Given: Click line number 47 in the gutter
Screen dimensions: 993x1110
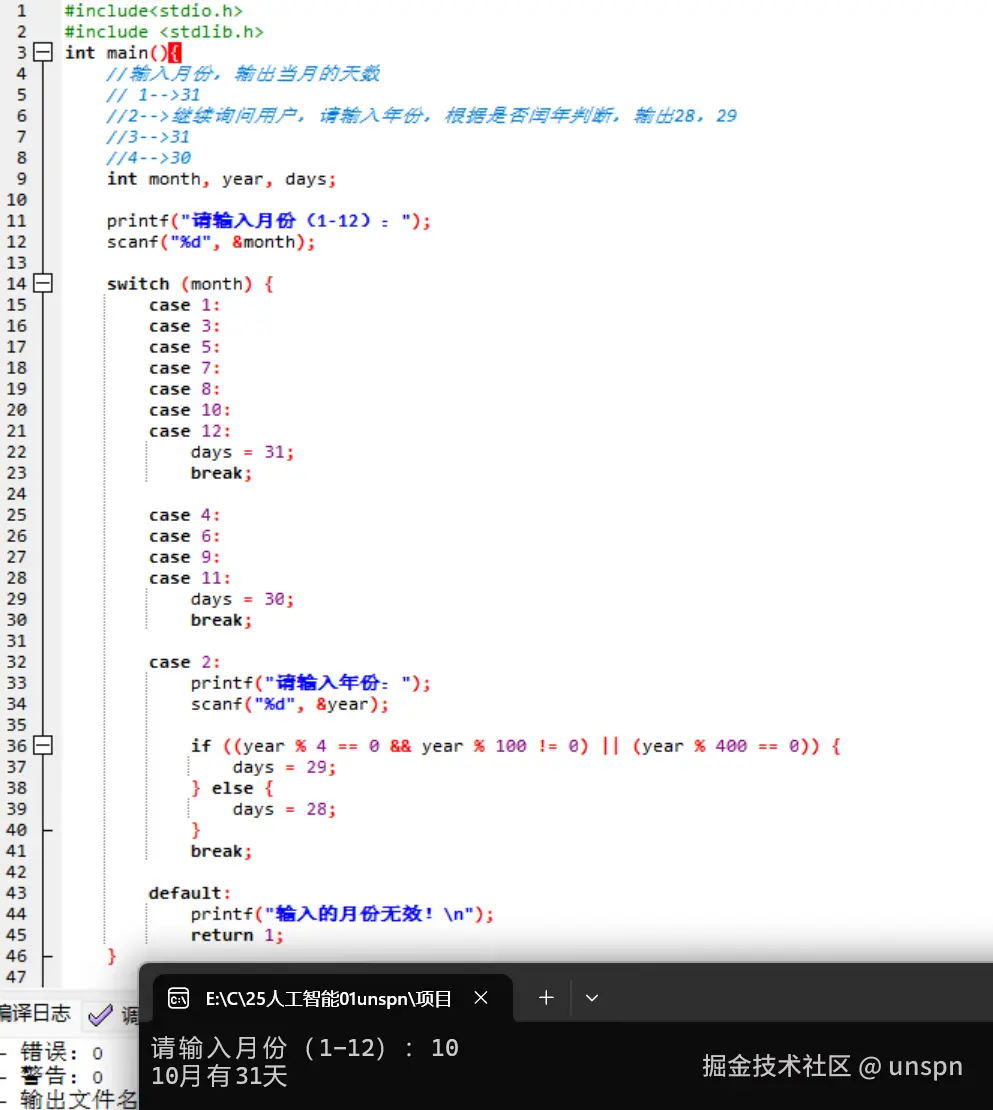Looking at the screenshot, I should [16, 977].
